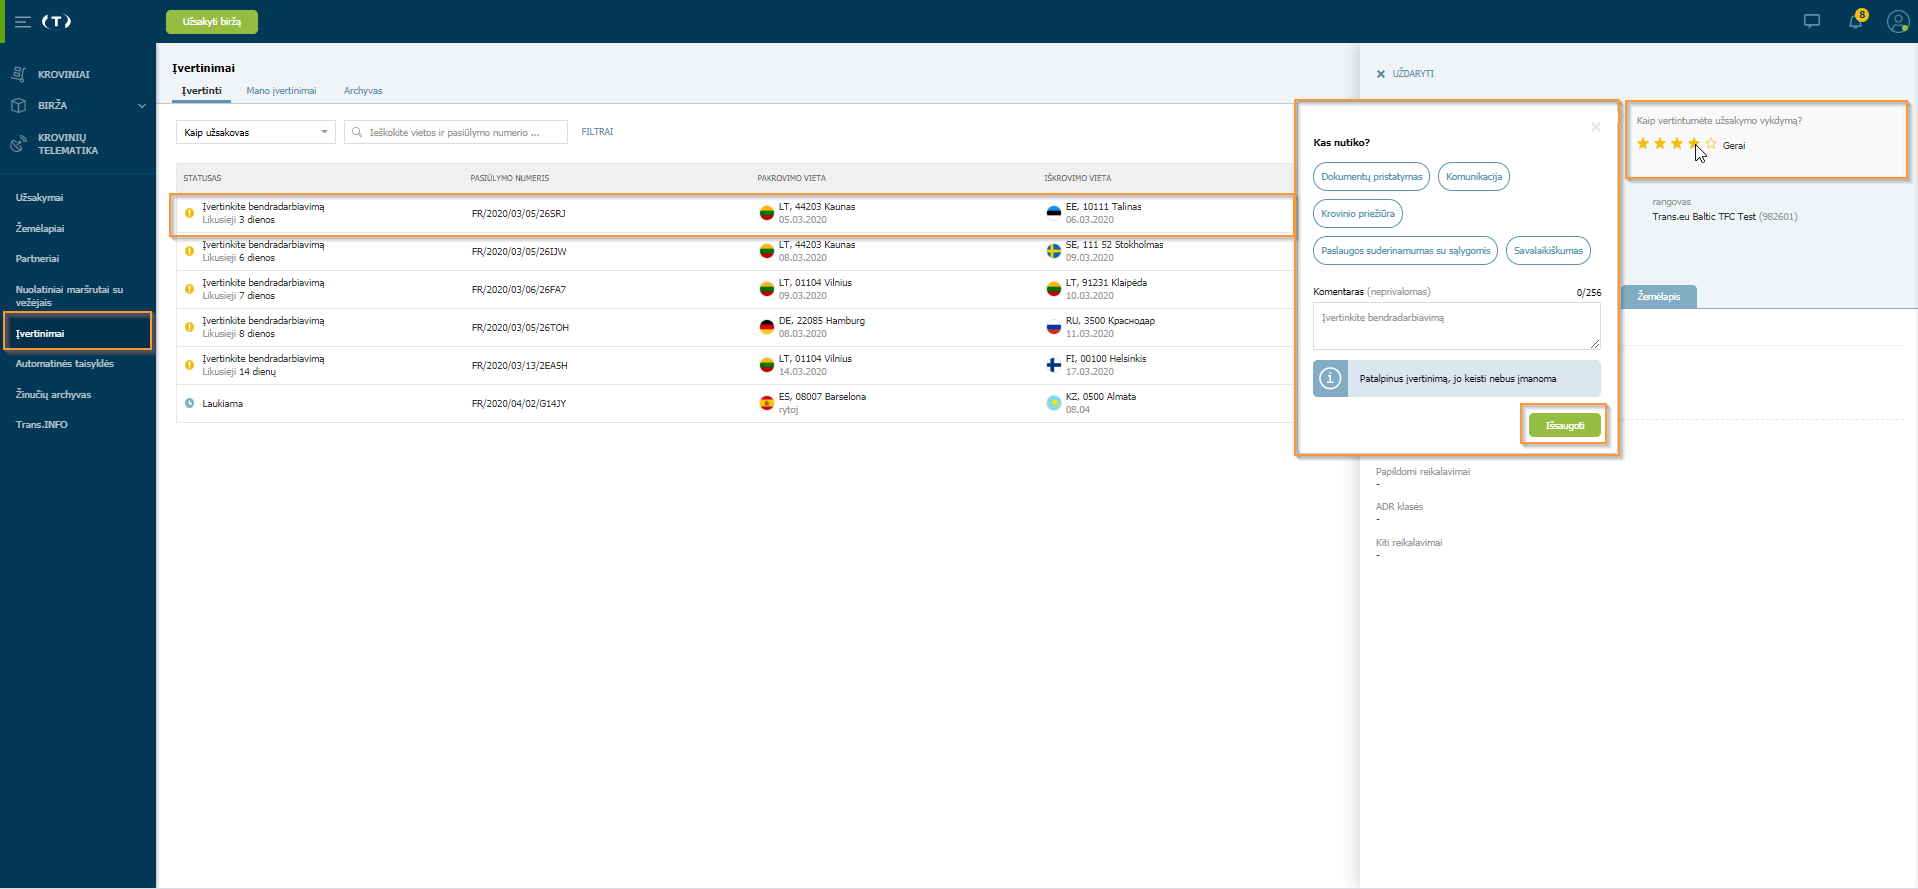Click offer number FR/2020/03/05/26TOH
This screenshot has height=889, width=1918.
520,328
